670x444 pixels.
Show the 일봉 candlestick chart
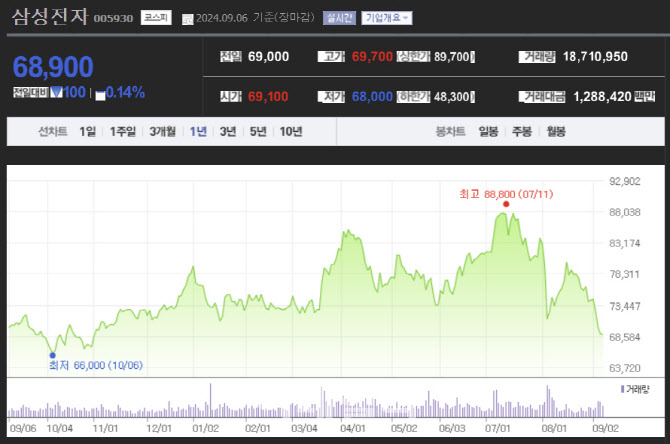point(488,132)
